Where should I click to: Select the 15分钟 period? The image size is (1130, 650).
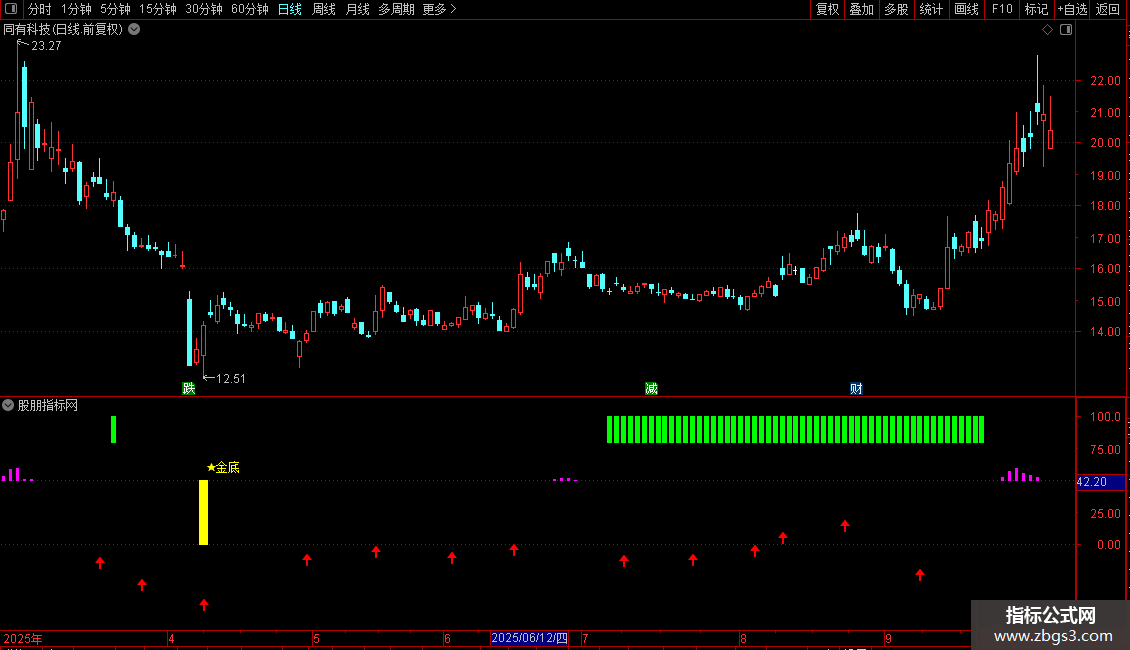pos(158,9)
